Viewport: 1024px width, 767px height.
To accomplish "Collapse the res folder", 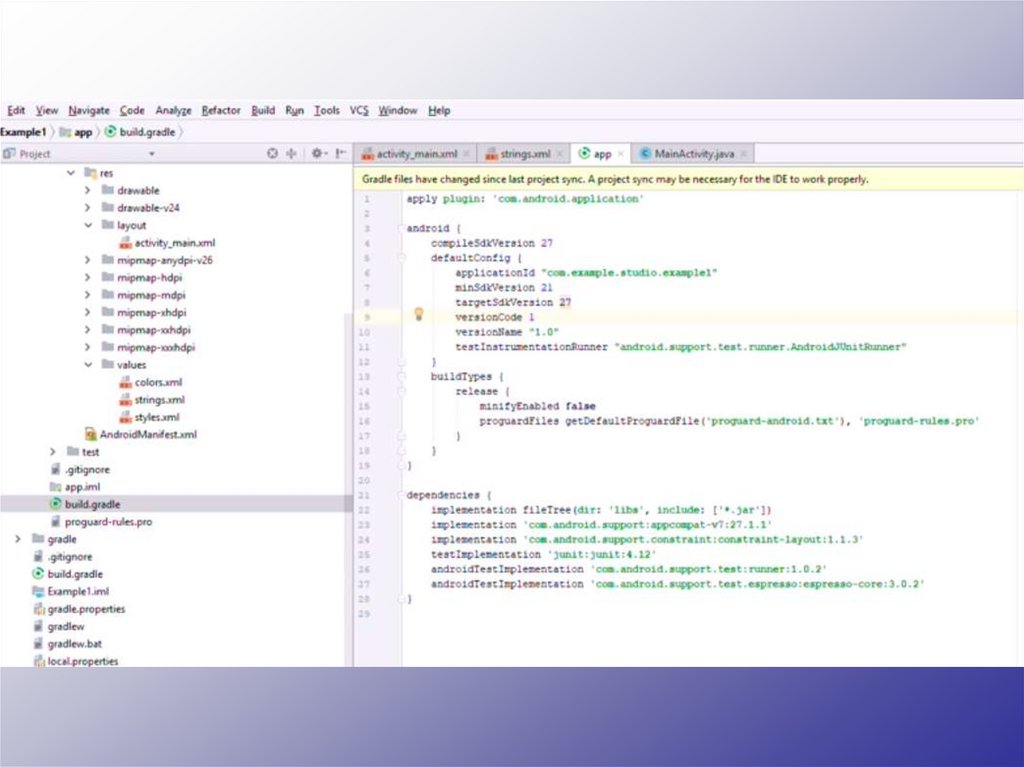I will 71,173.
